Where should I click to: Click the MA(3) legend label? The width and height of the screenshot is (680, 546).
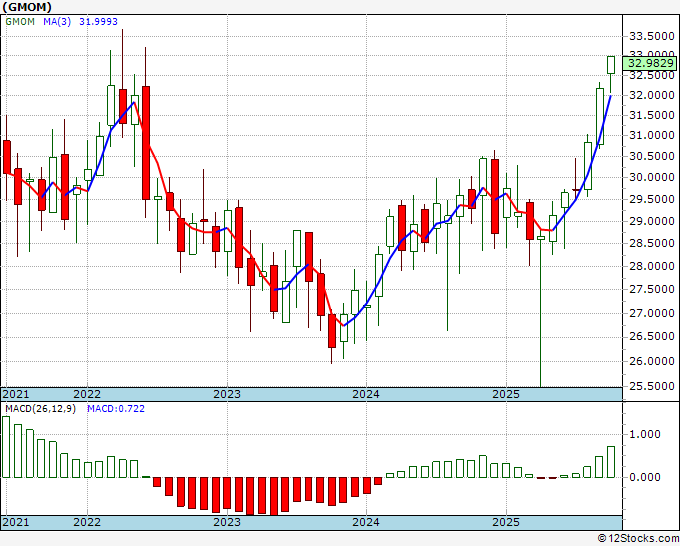pyautogui.click(x=57, y=21)
